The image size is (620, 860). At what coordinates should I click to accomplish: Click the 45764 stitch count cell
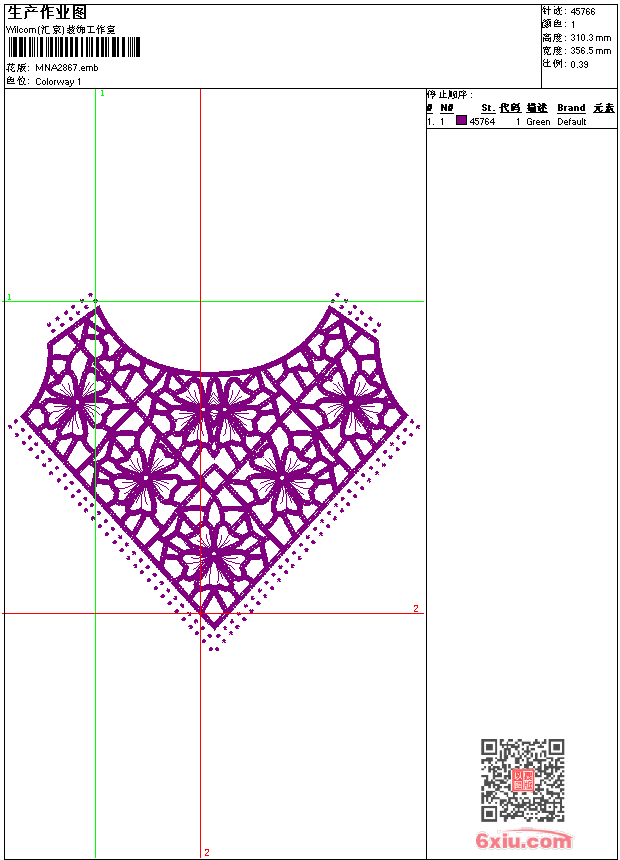coord(482,122)
